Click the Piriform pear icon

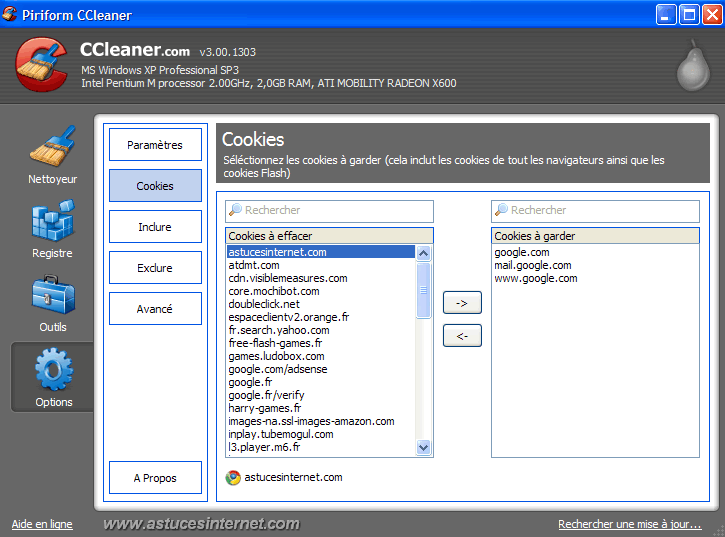(693, 65)
